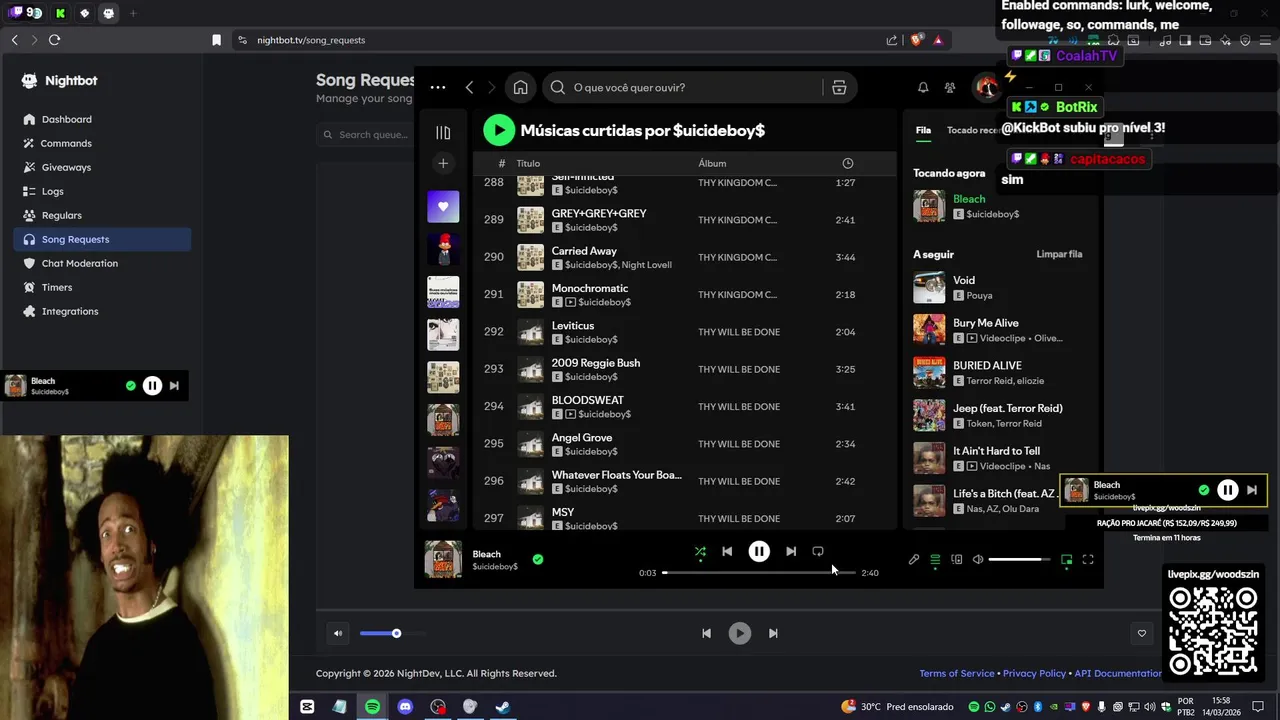The width and height of the screenshot is (1280, 720).
Task: Select queued song 'It Ain't Hard to Tell'
Action: pyautogui.click(x=999, y=458)
